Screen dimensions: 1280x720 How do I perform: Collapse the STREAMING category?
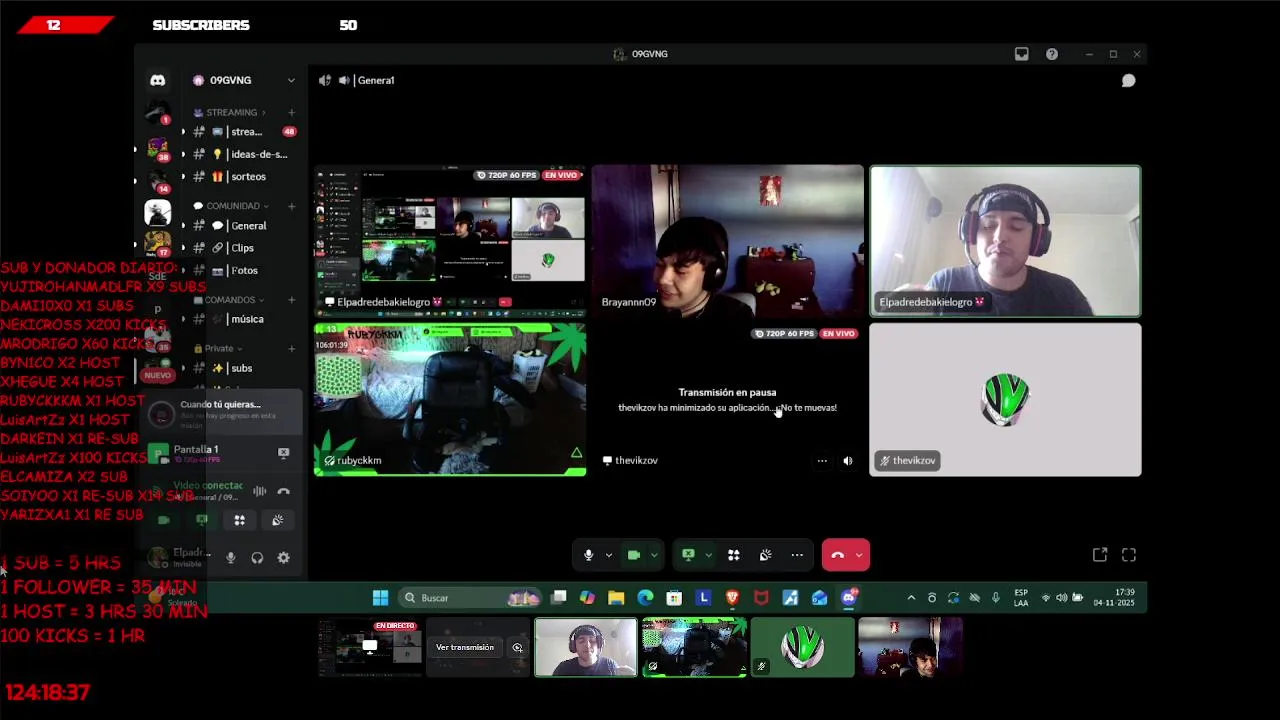231,112
